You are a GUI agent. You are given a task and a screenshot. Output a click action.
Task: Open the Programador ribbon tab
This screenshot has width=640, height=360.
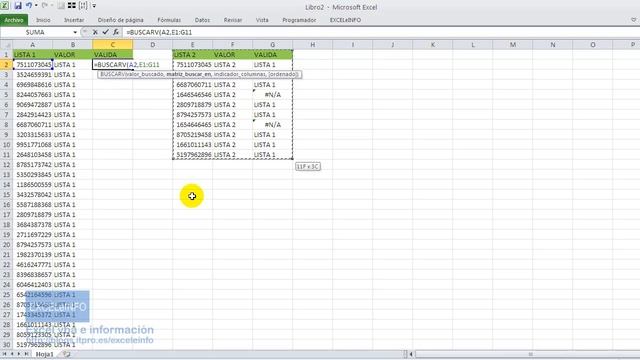(299, 20)
